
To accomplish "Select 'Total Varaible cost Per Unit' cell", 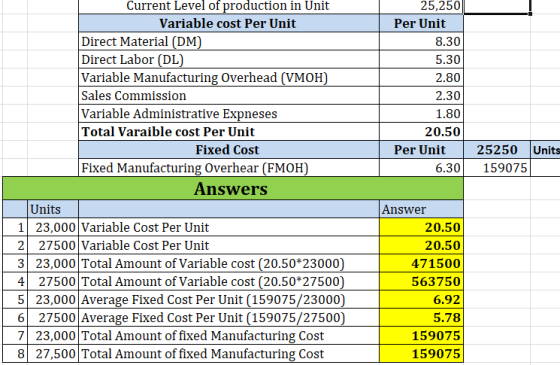I will click(x=229, y=132).
